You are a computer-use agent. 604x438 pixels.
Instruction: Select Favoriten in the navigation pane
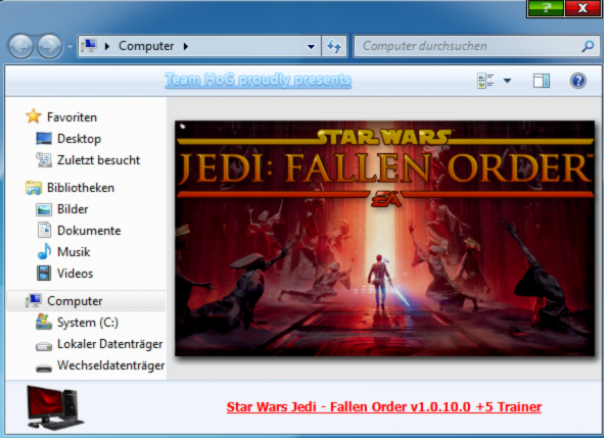pyautogui.click(x=72, y=117)
